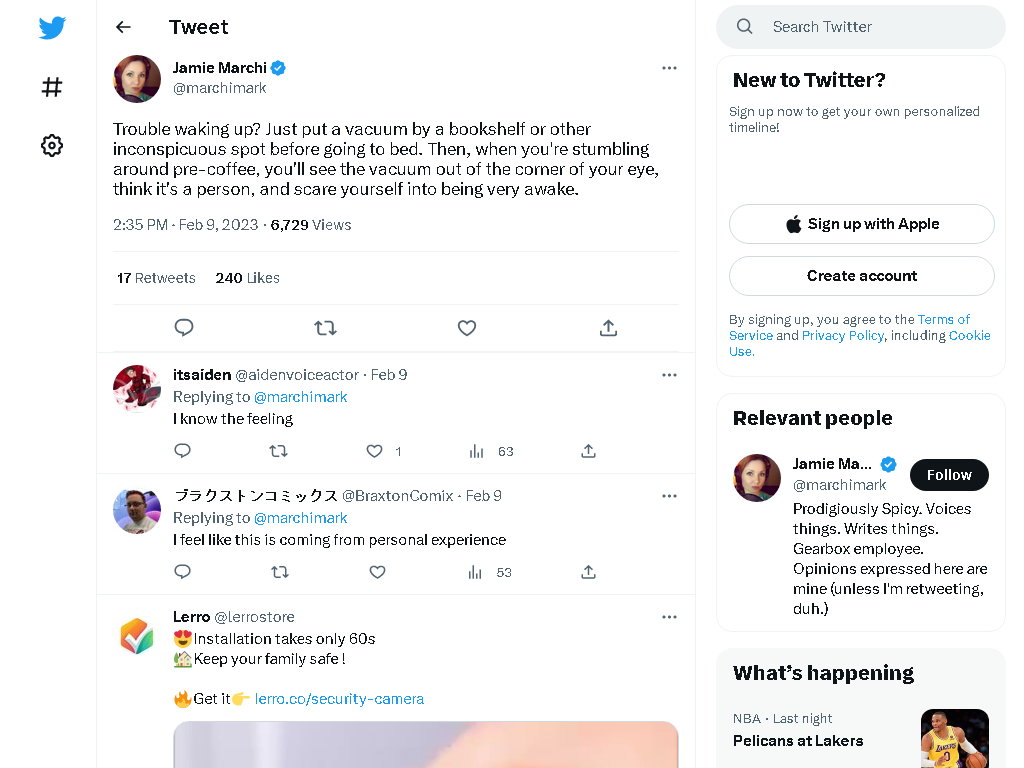
Task: Follow Jamie Marchi in Relevant people
Action: pos(949,475)
